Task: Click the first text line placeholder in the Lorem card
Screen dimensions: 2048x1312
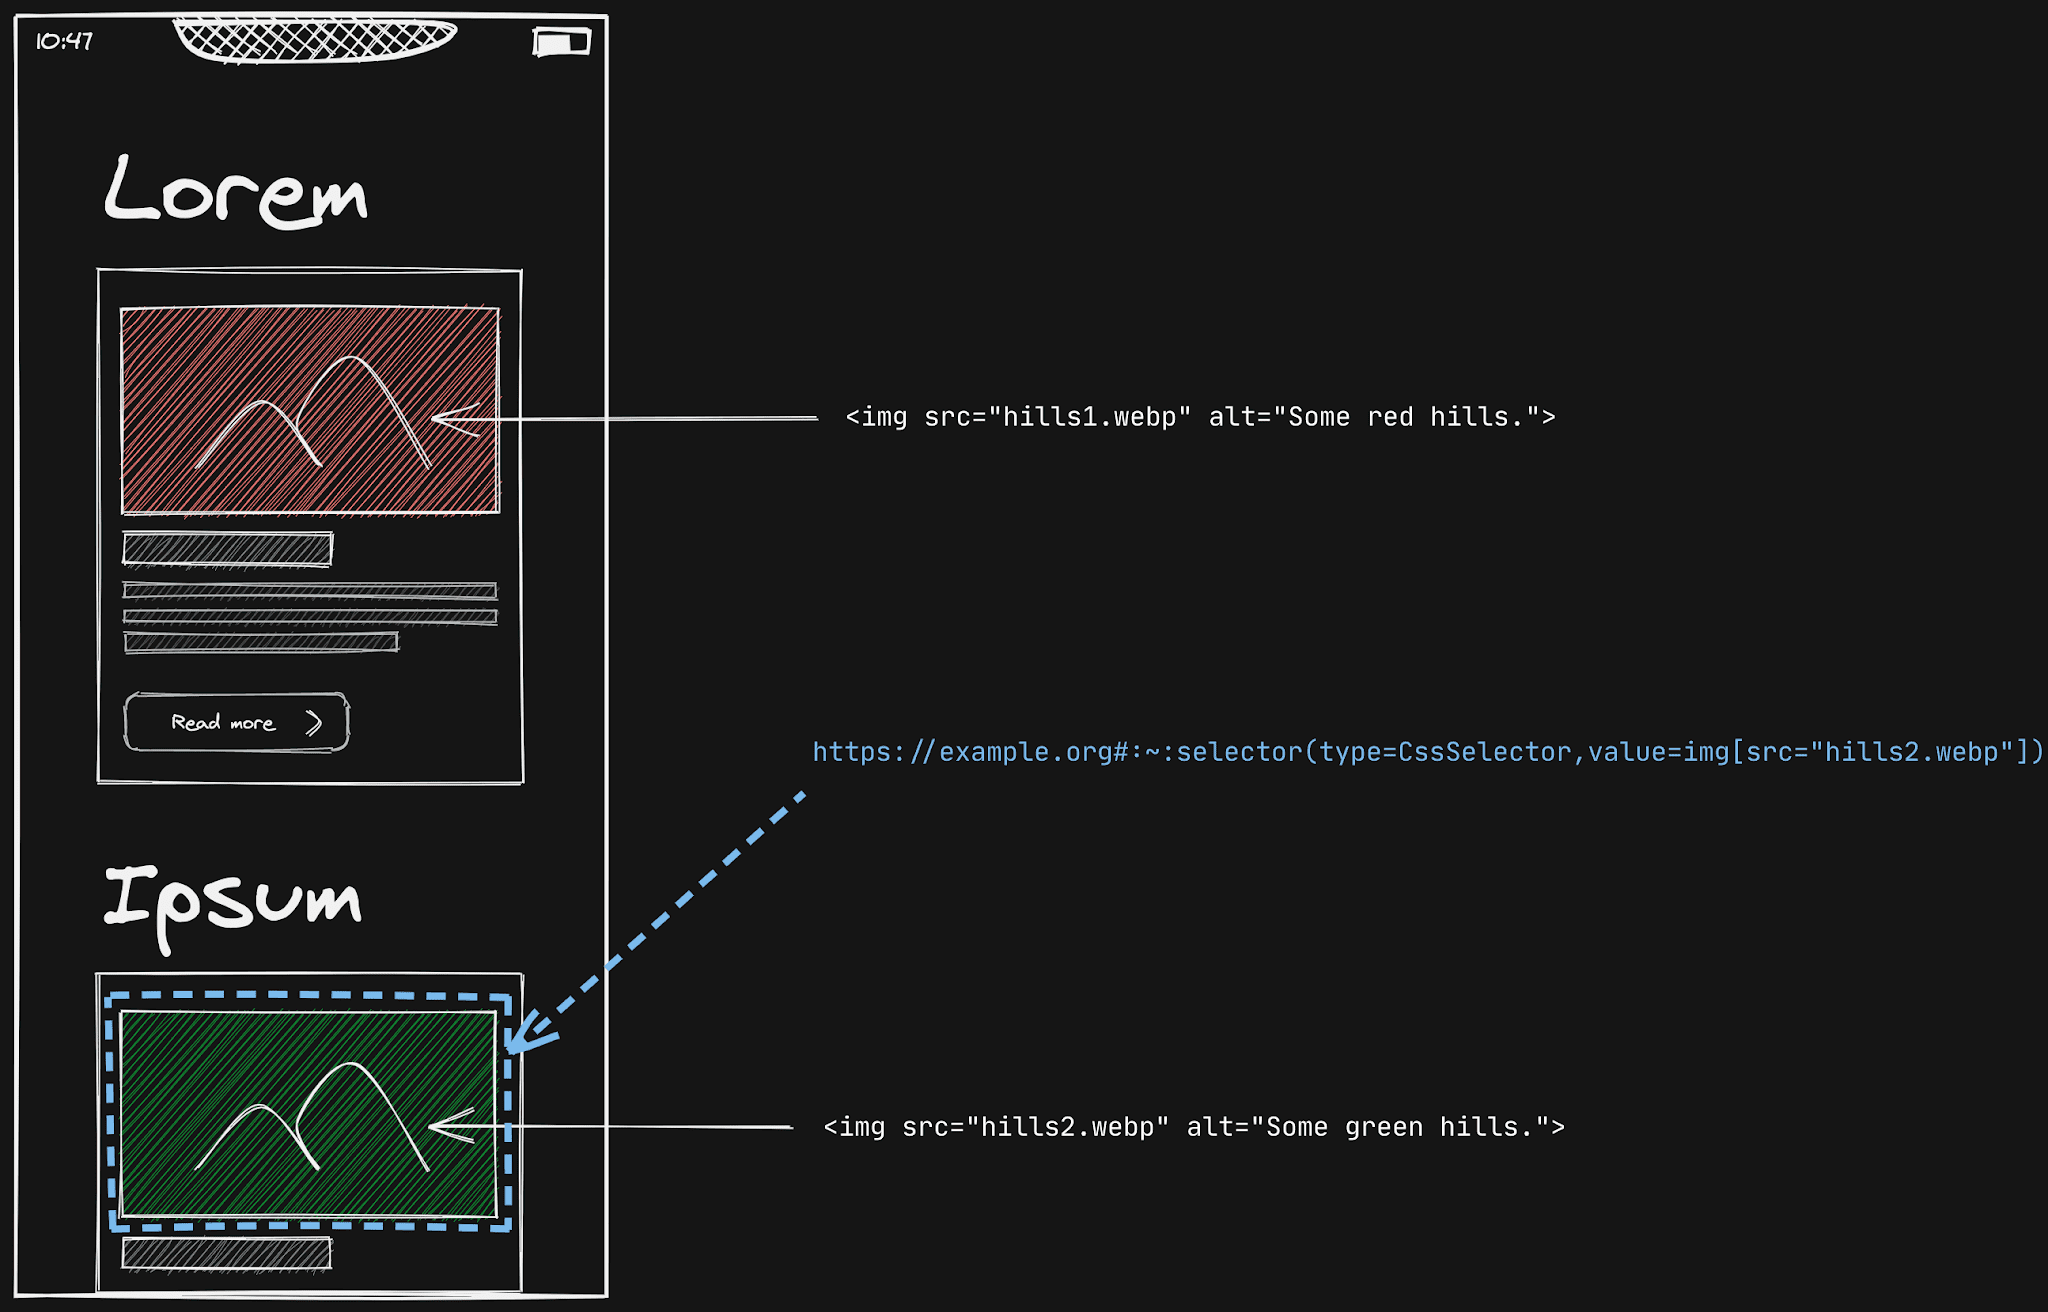Action: (x=310, y=591)
